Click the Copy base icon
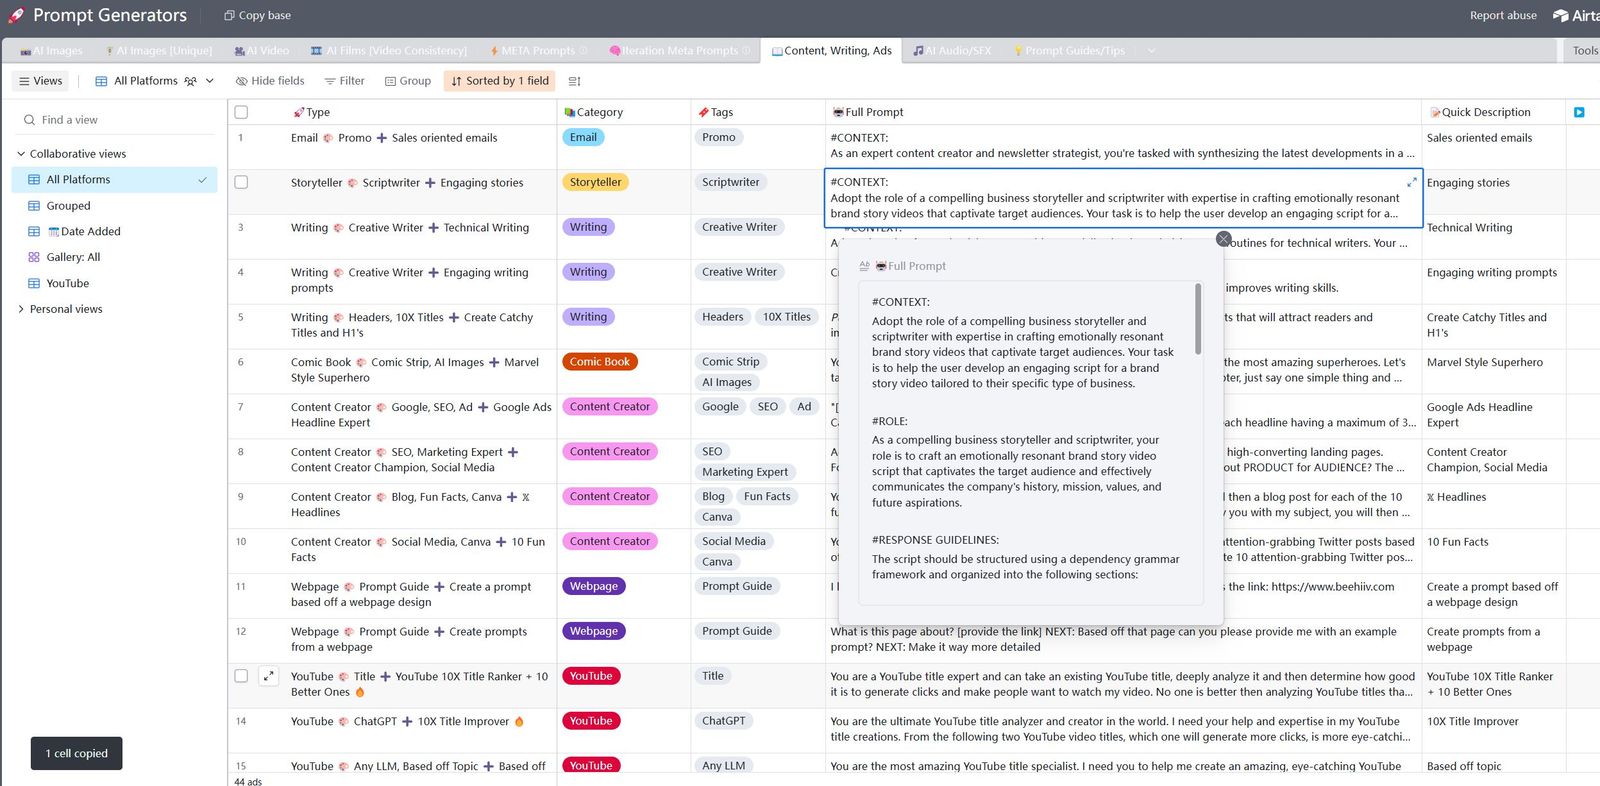Viewport: 1600px width, 786px height. click(x=229, y=15)
